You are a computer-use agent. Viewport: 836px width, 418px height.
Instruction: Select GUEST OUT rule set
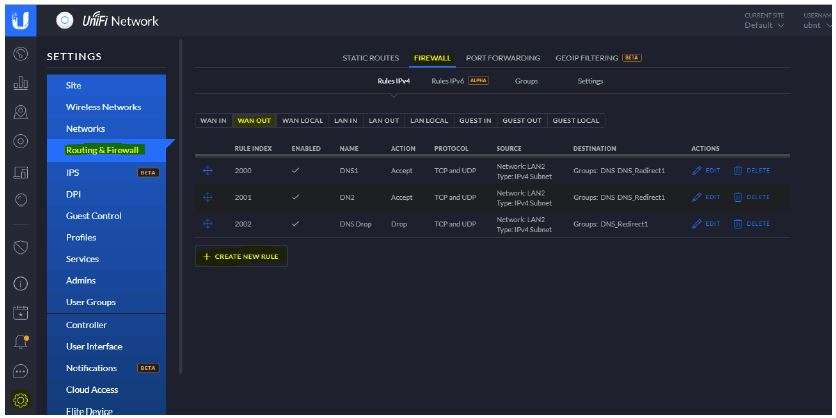522,121
